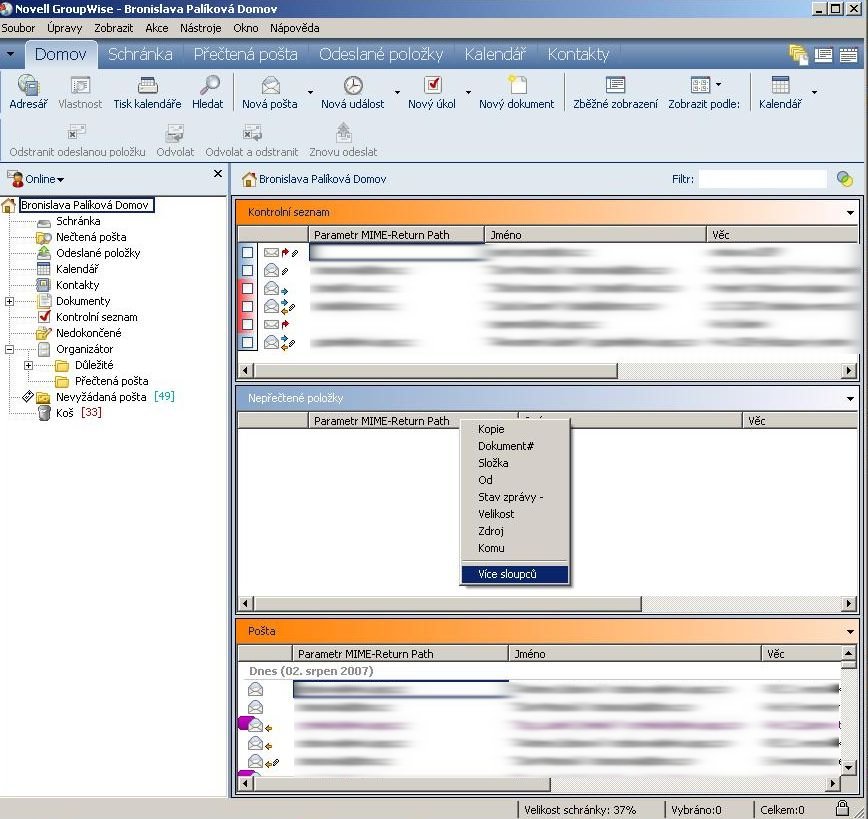Create Nový dokument via document icon

point(516,85)
